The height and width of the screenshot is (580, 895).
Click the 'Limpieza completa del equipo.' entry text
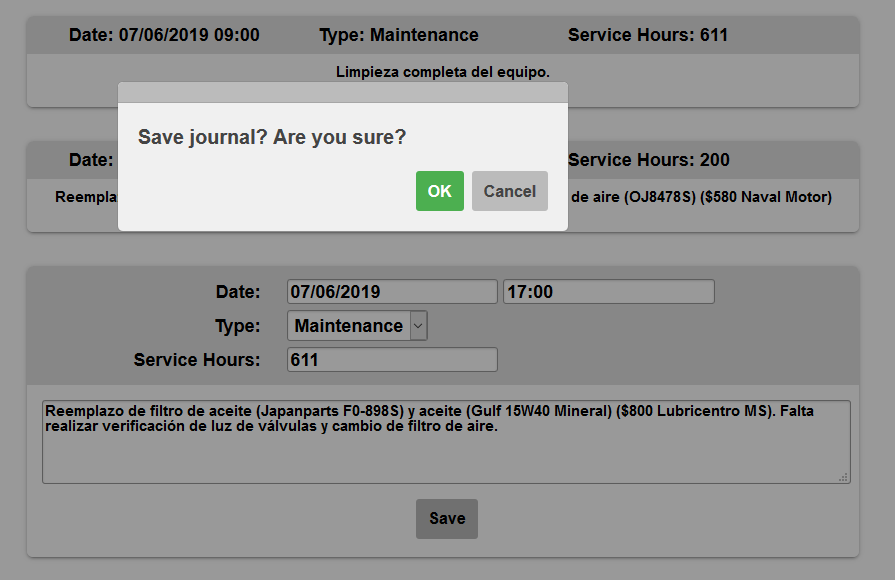(x=442, y=72)
